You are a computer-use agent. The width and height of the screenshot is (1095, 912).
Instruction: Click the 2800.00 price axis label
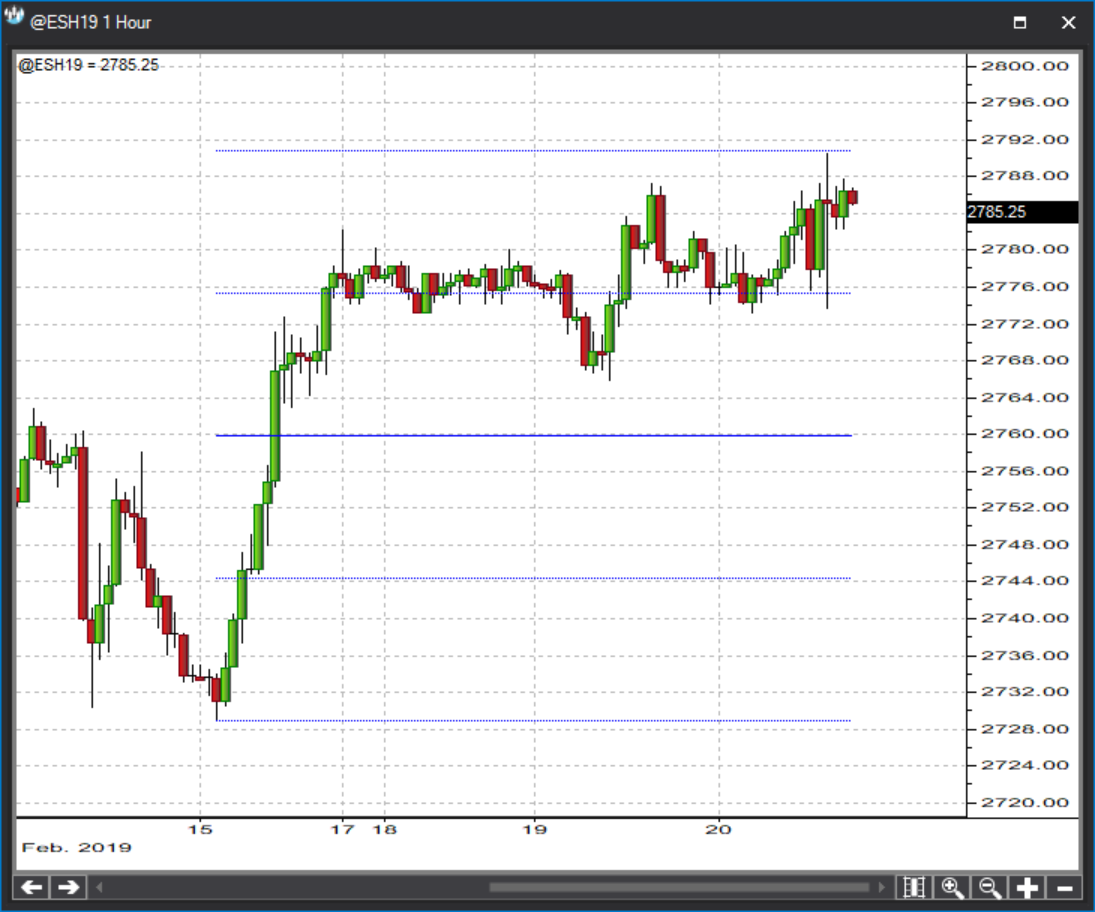[1024, 66]
